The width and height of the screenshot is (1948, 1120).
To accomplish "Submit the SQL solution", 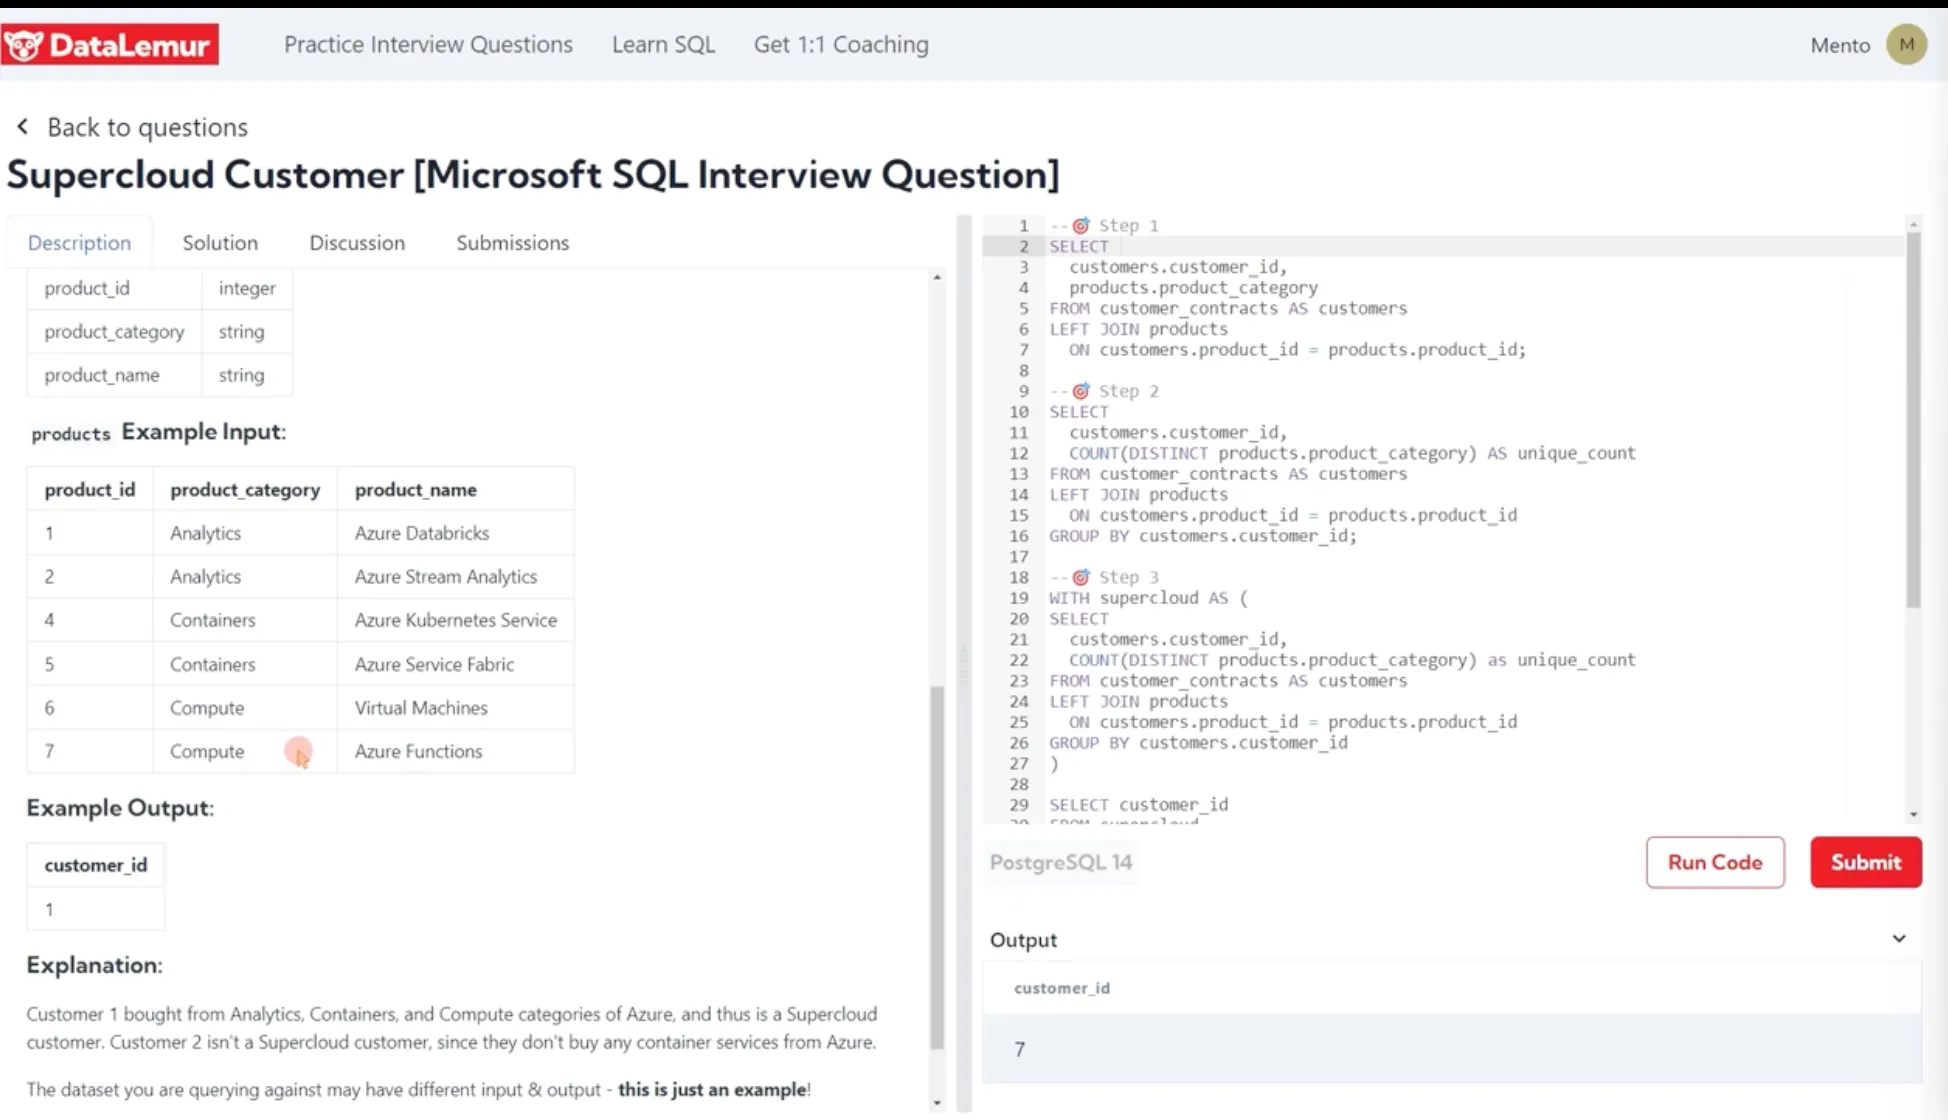I will click(1865, 862).
